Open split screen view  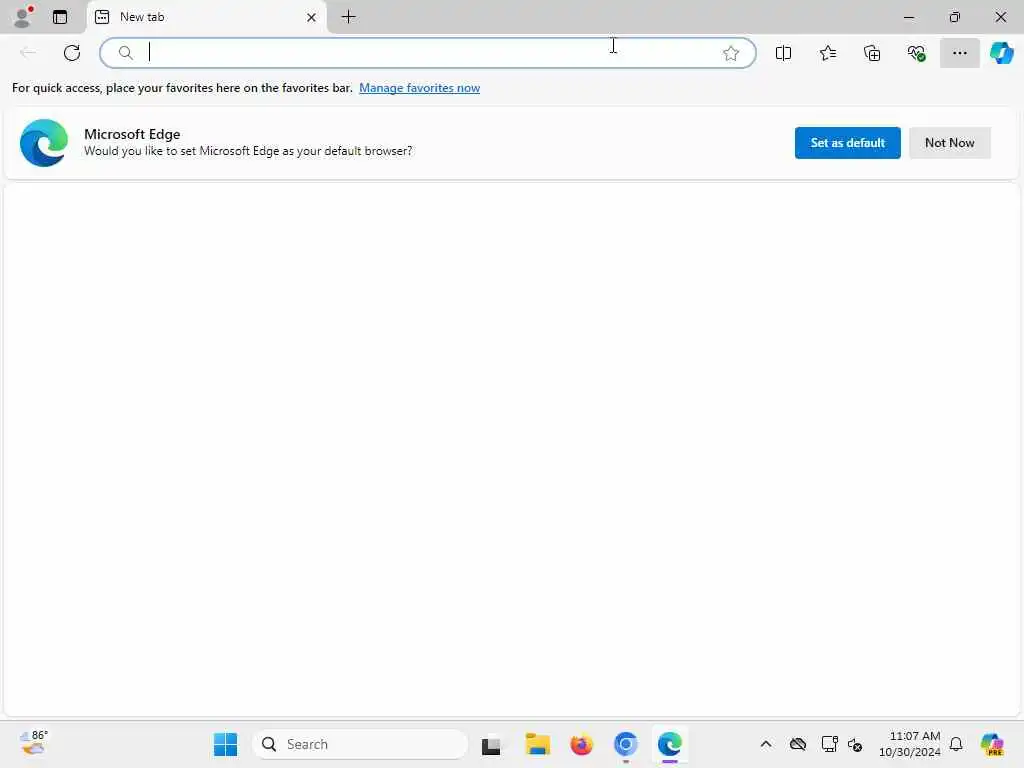[783, 53]
